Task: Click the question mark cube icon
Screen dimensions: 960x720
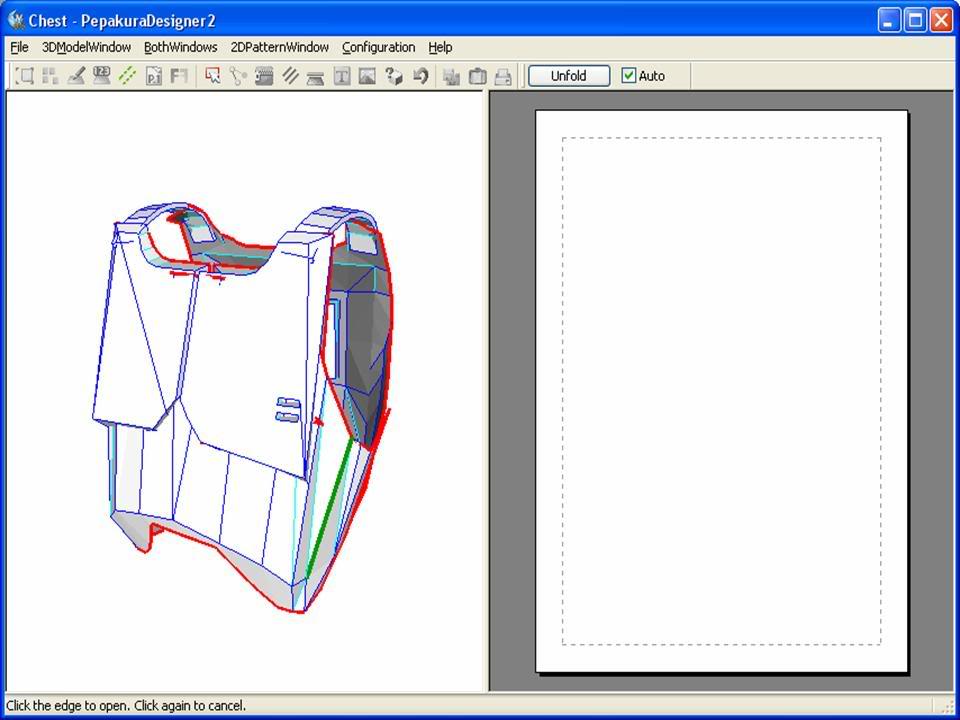Action: [394, 76]
